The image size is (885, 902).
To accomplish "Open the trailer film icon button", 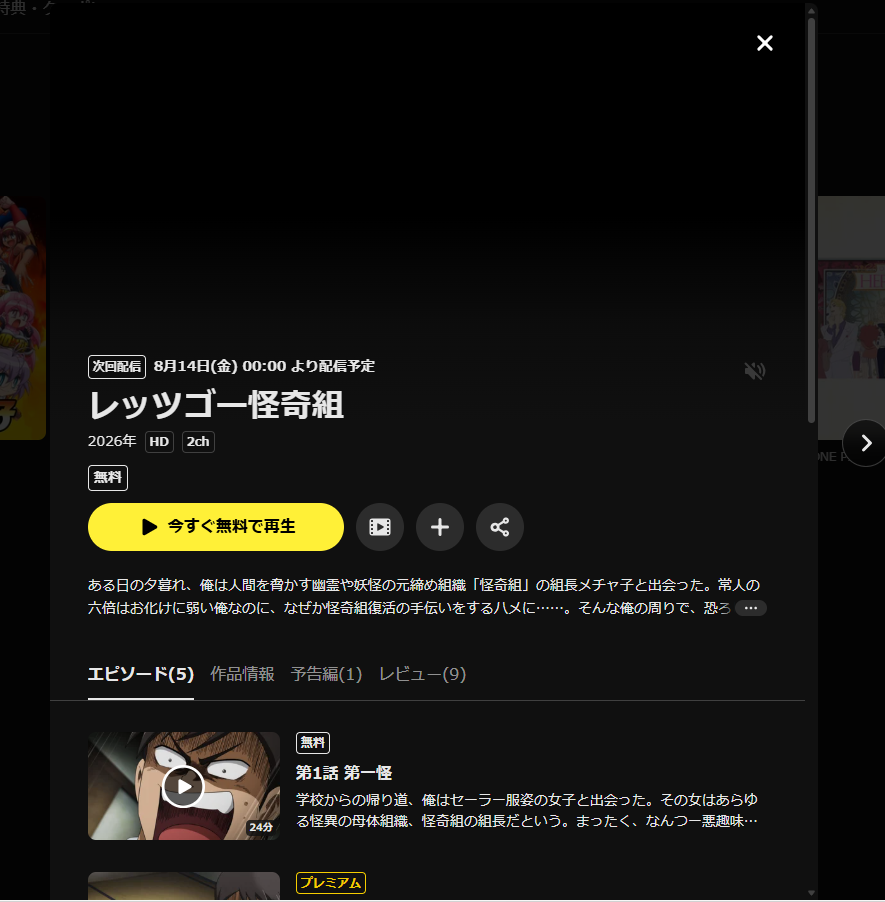I will [x=380, y=527].
